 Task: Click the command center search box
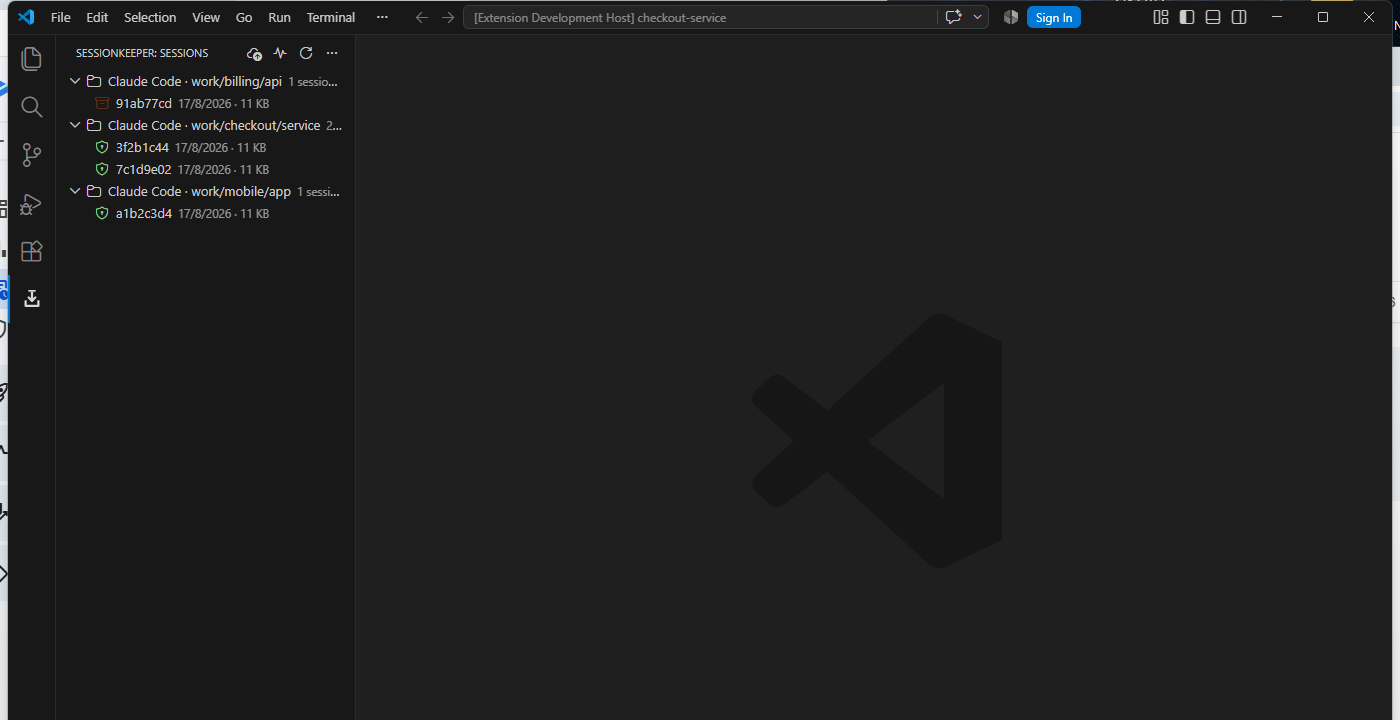point(699,17)
